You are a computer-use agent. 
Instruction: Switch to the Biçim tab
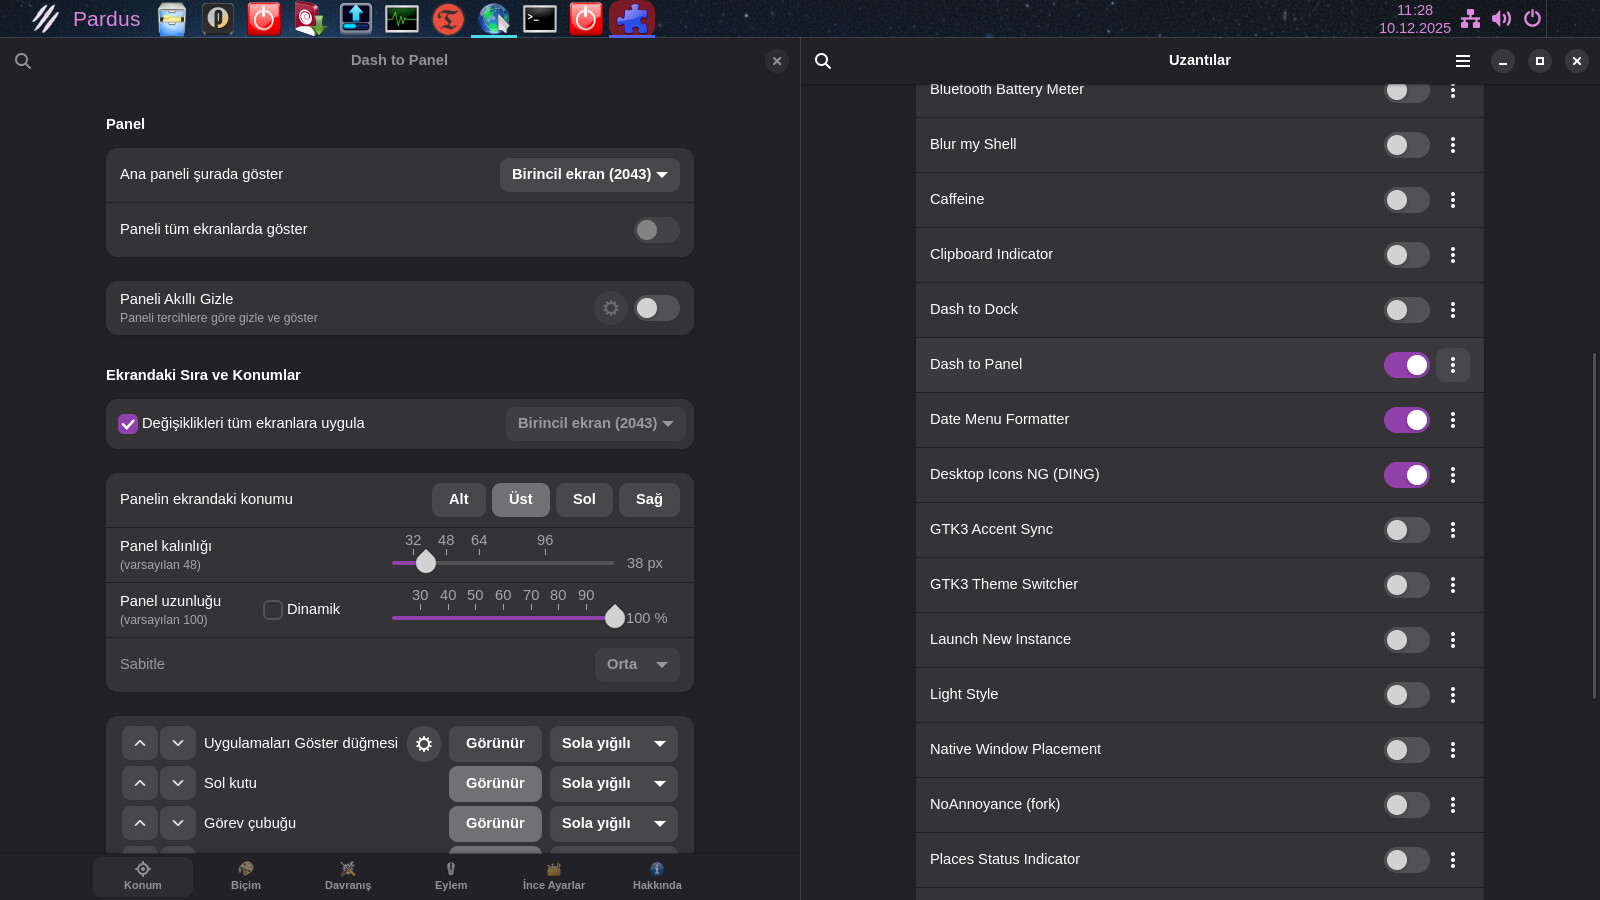tap(246, 876)
